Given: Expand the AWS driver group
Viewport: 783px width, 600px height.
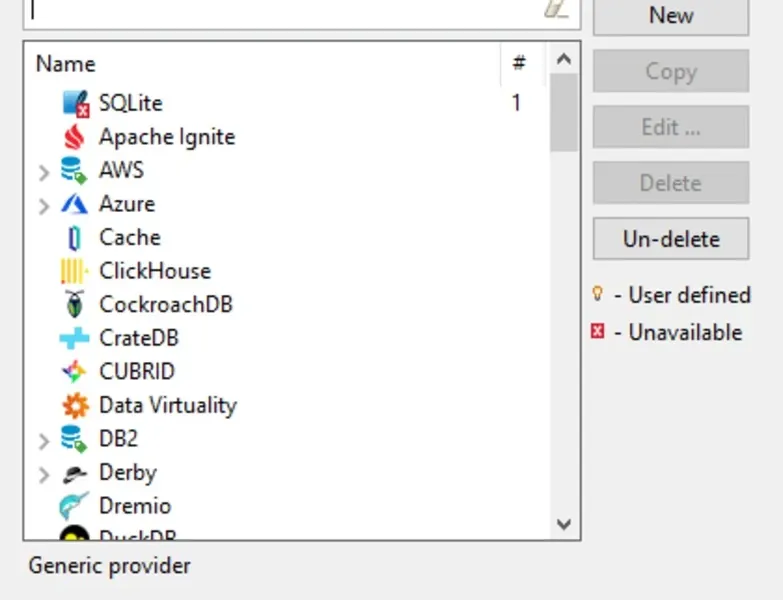Looking at the screenshot, I should point(43,172).
